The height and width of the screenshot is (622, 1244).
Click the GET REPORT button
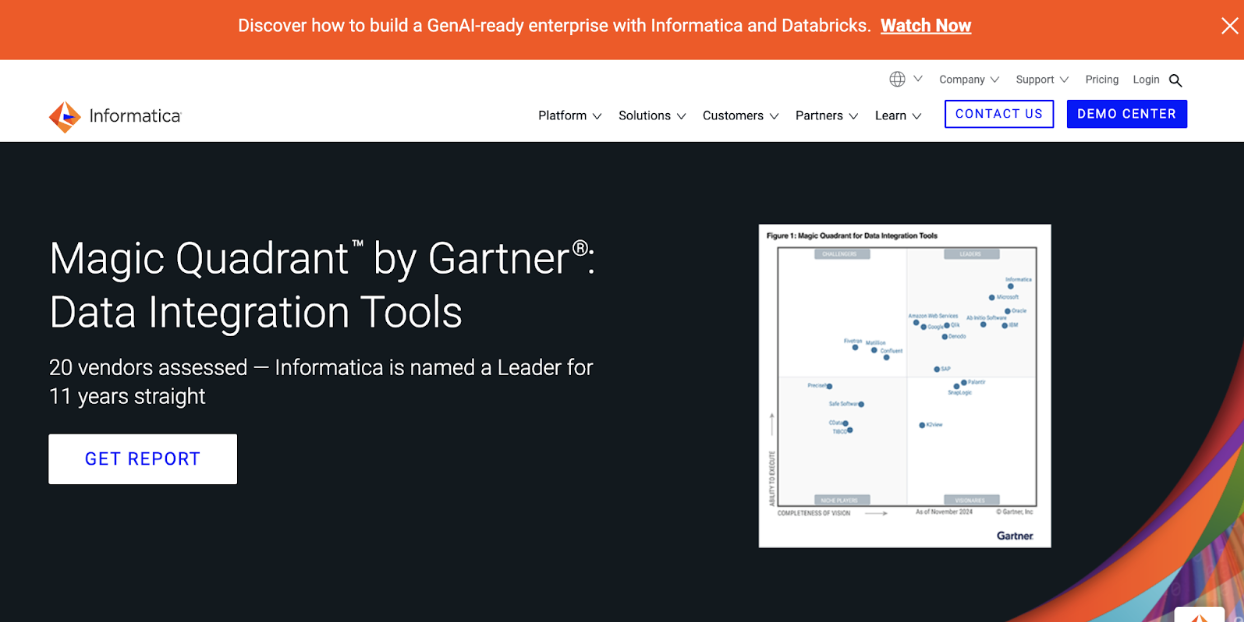[x=143, y=459]
